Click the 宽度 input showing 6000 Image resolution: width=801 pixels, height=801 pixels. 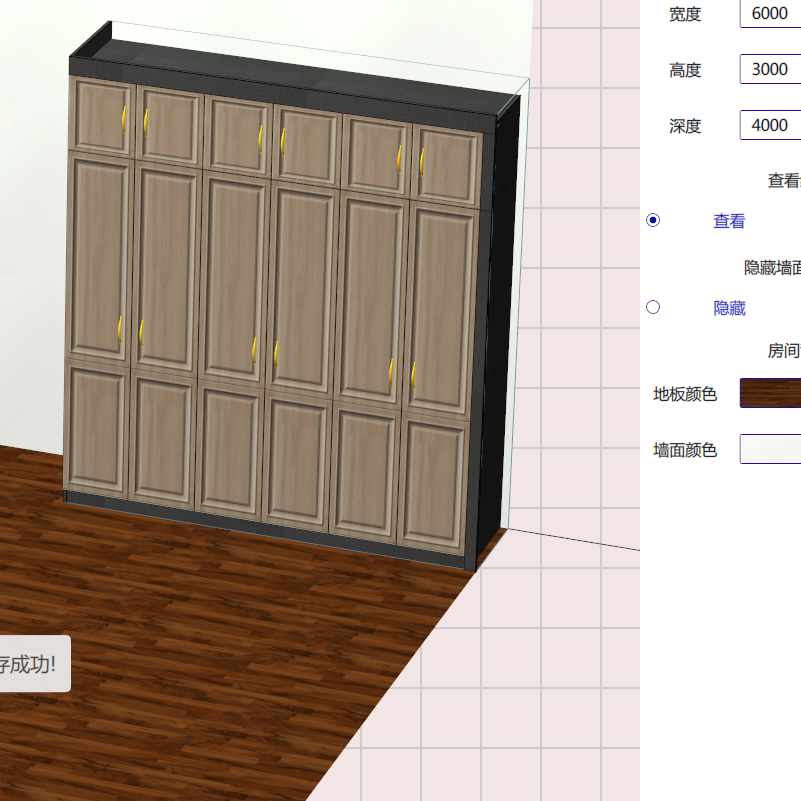[x=770, y=14]
